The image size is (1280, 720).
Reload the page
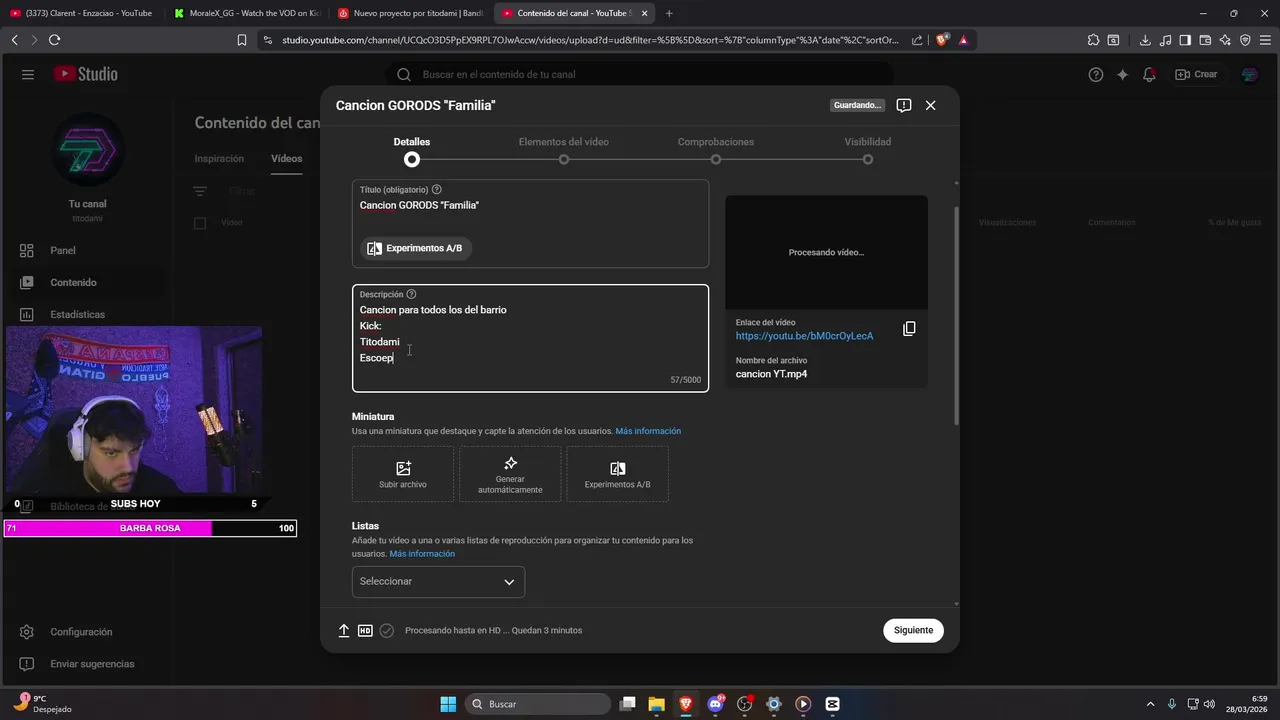pos(54,40)
